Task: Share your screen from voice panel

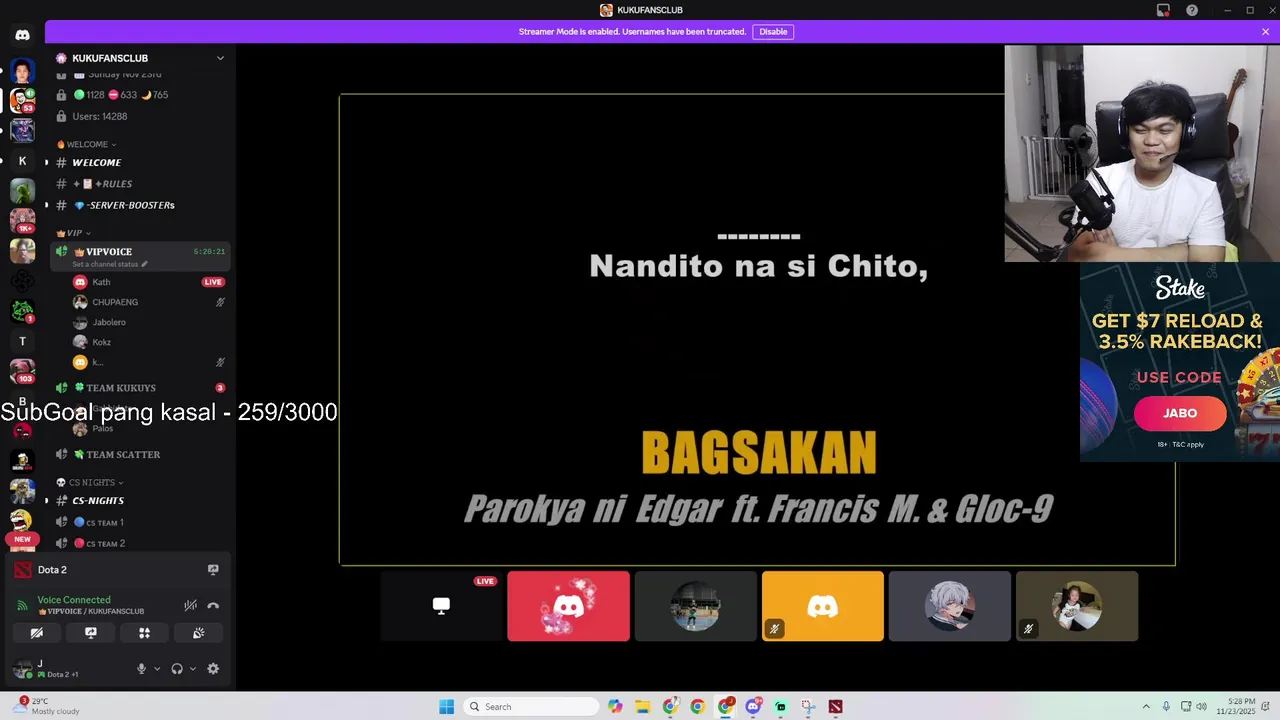Action: pos(90,633)
